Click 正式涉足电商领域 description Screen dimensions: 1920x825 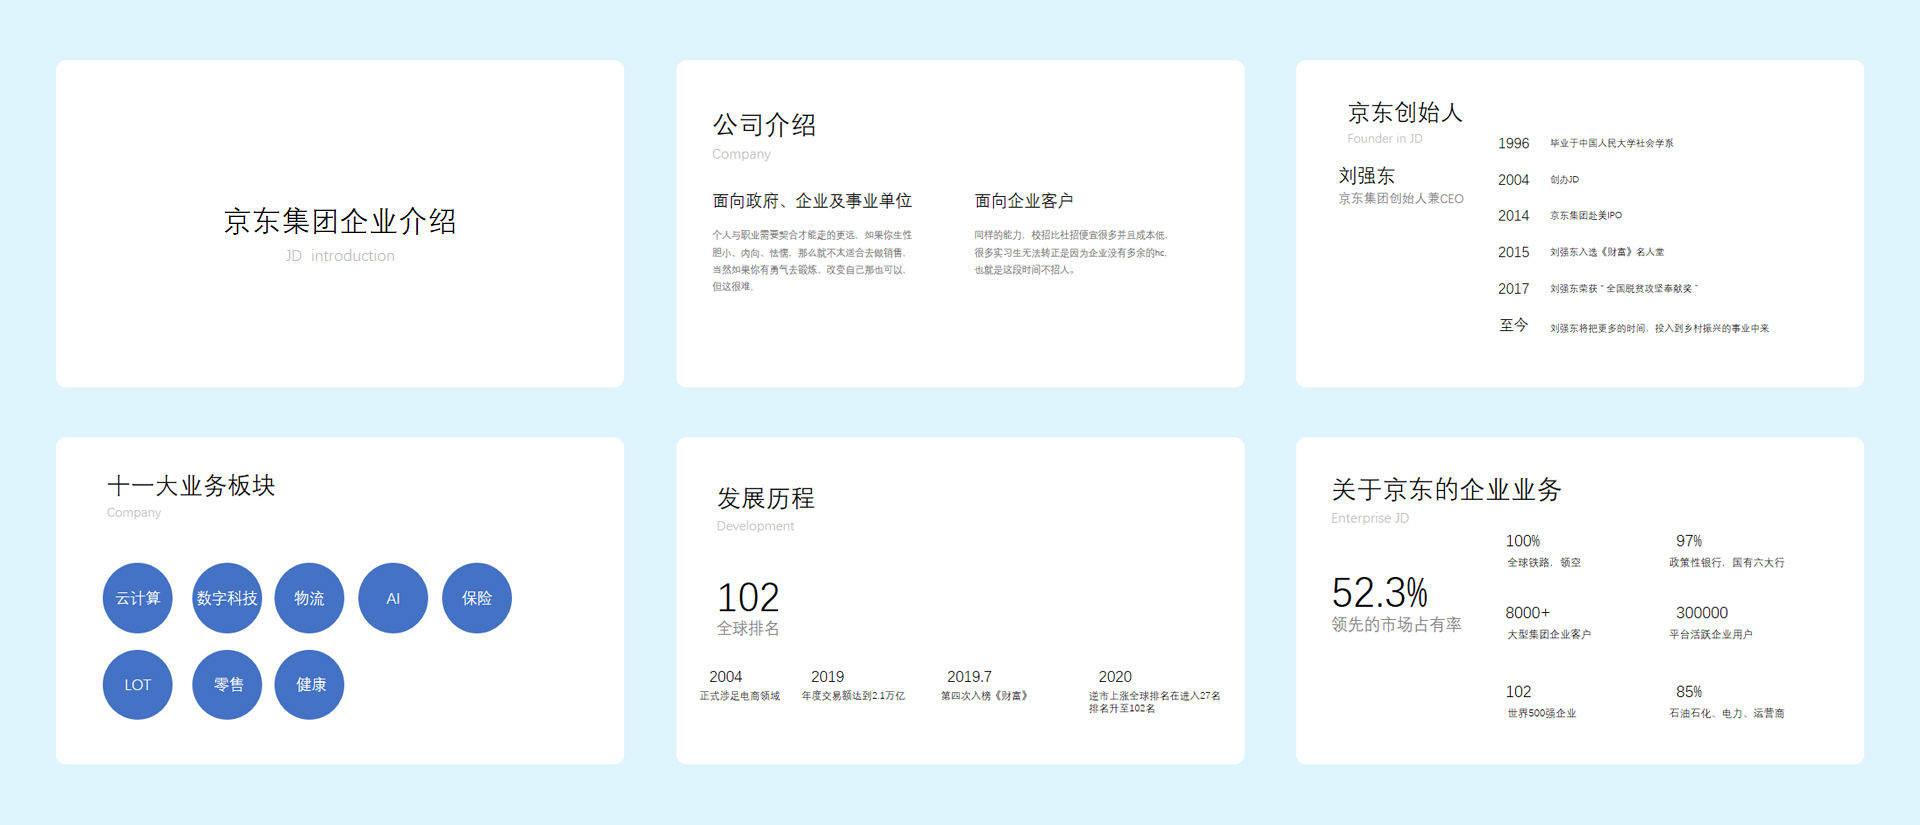click(x=740, y=696)
